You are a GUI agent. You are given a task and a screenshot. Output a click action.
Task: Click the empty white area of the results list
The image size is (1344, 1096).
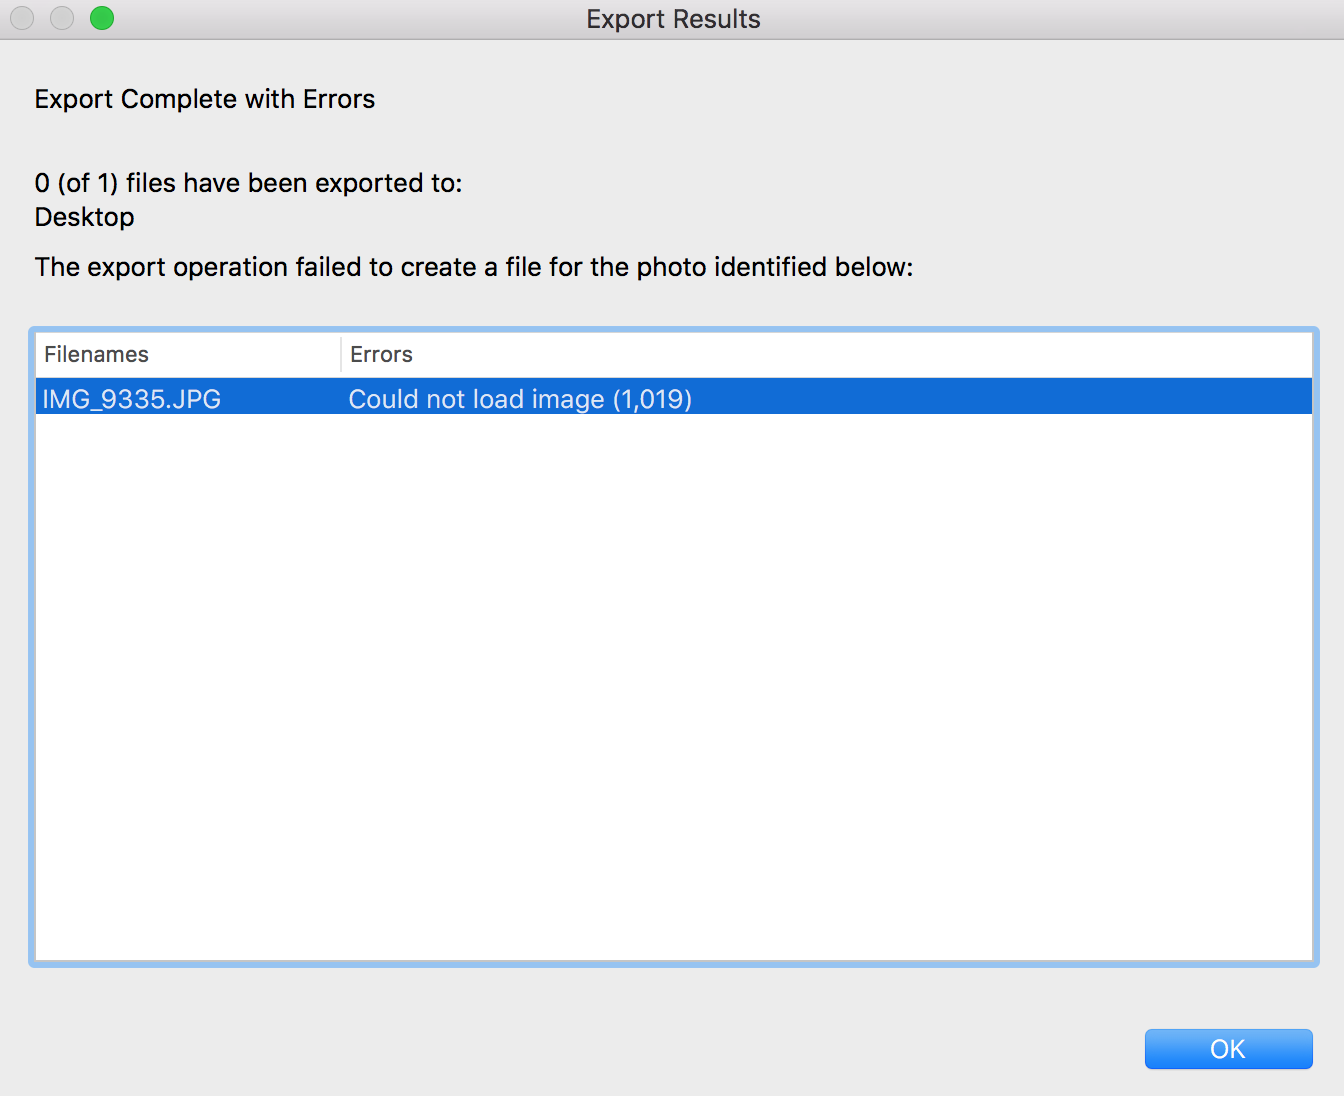click(673, 680)
